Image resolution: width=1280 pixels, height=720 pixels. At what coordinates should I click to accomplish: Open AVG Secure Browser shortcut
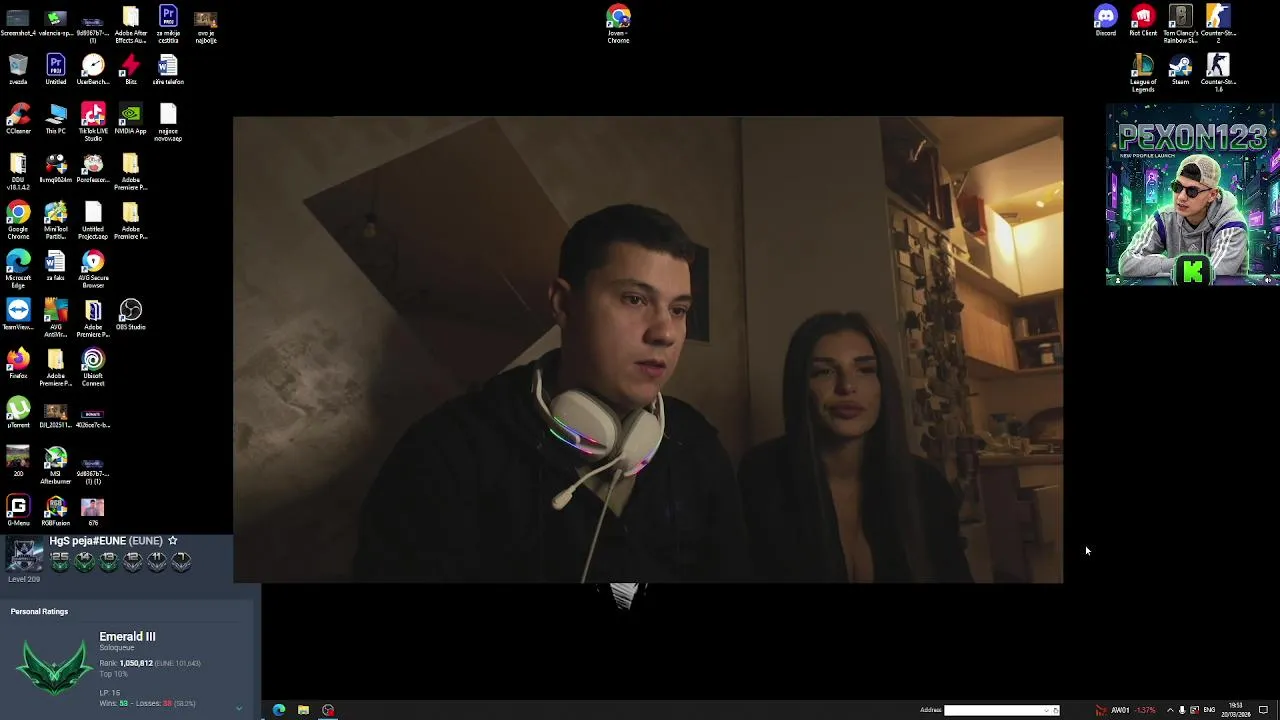[93, 268]
